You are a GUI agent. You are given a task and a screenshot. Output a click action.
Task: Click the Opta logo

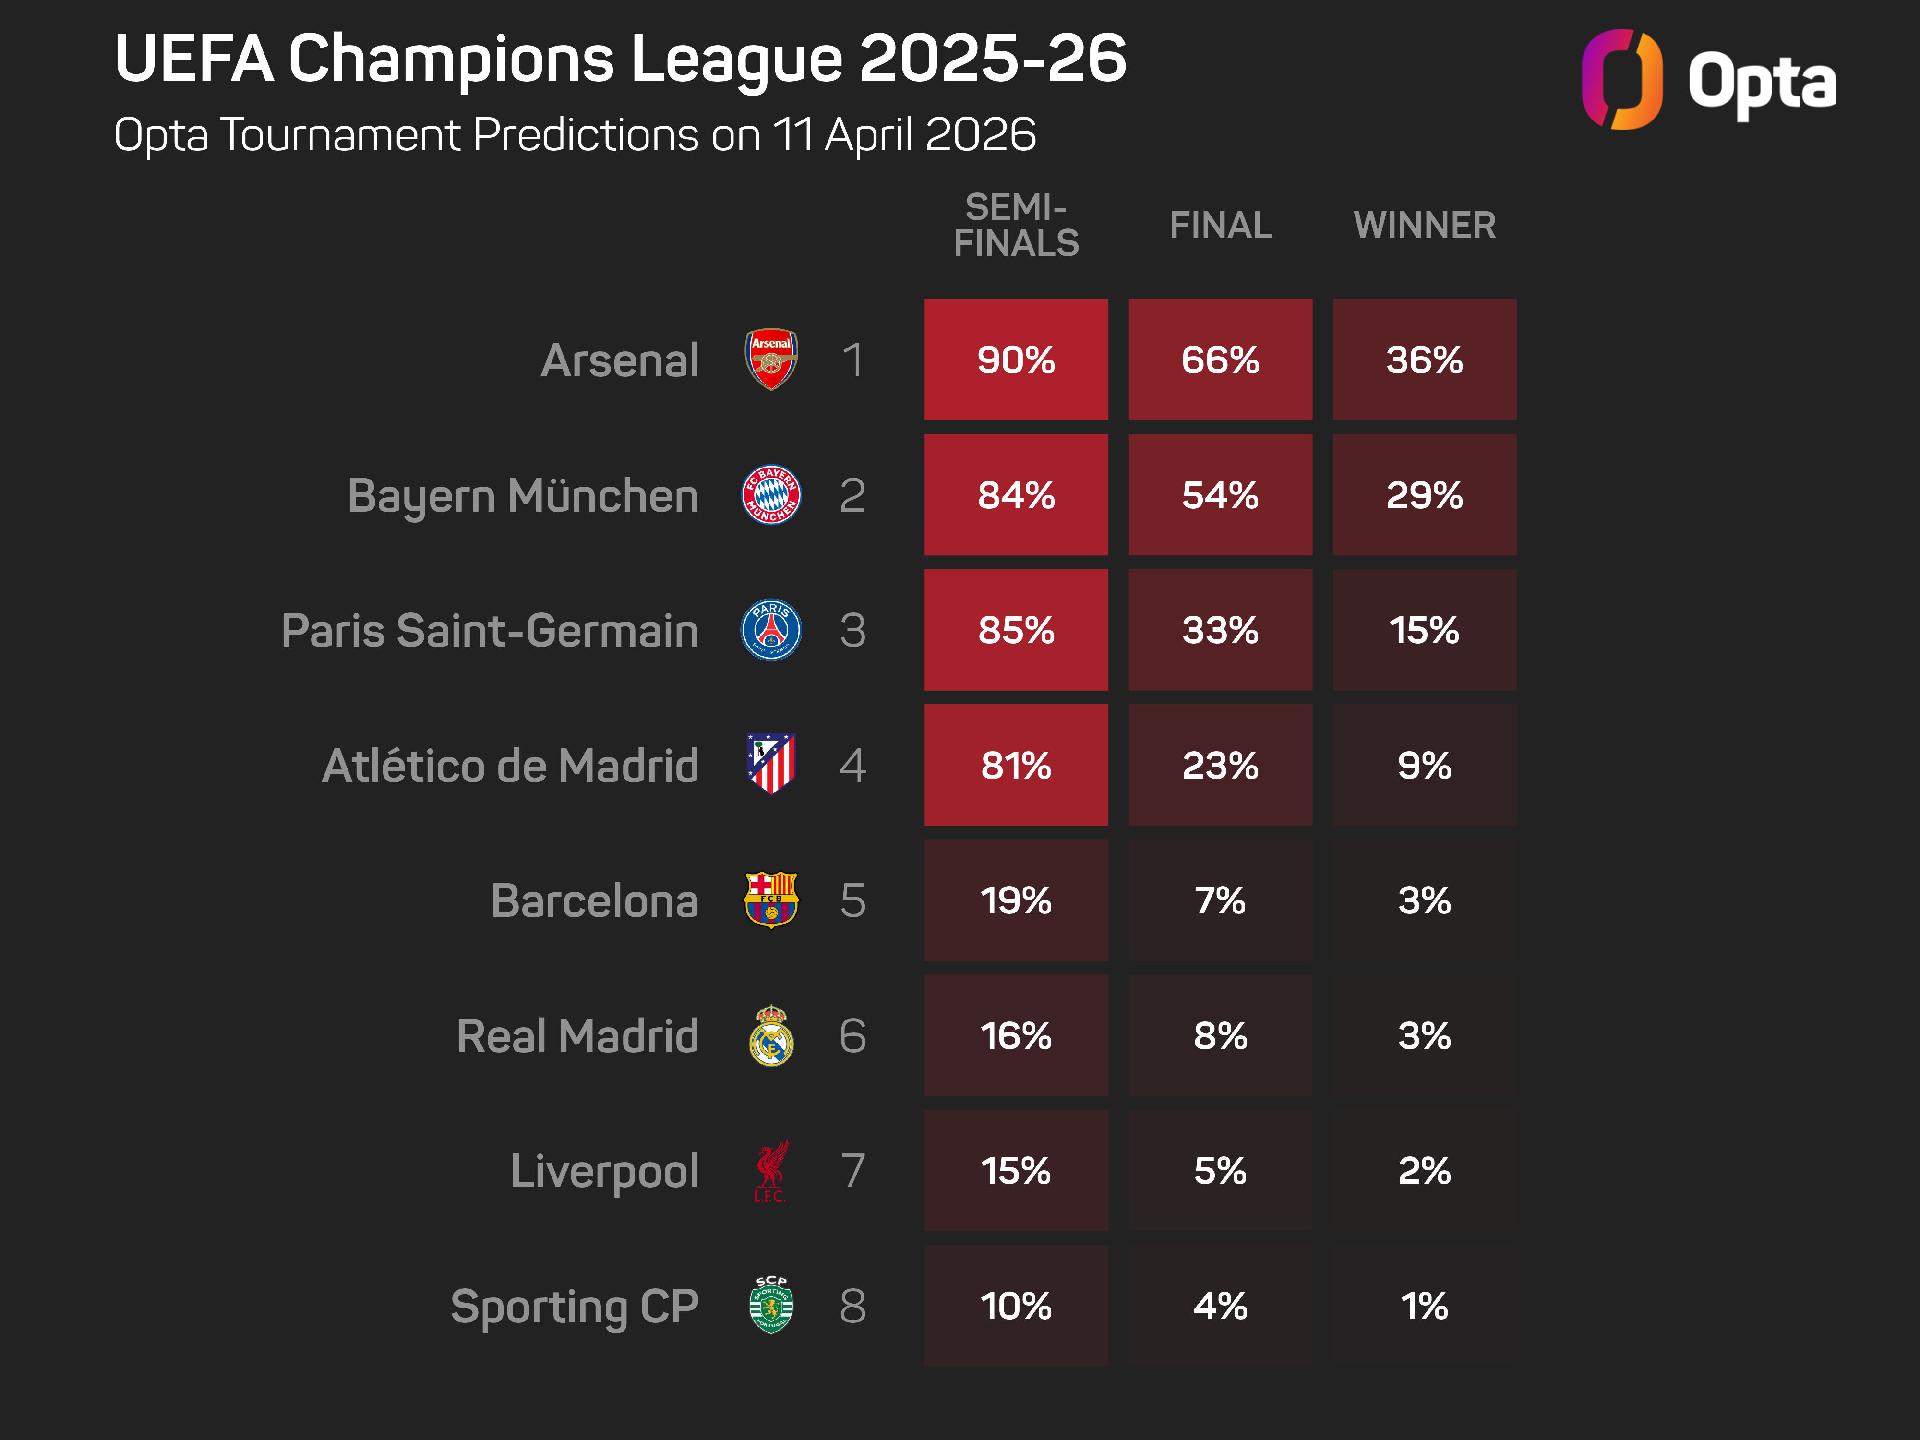click(1708, 80)
